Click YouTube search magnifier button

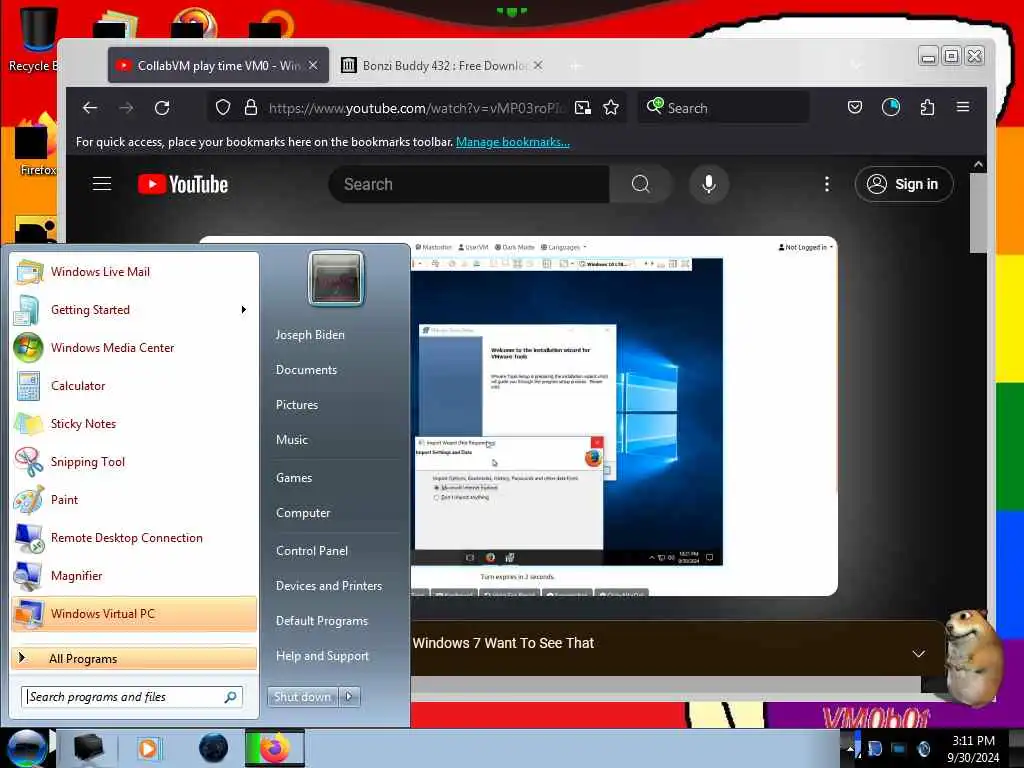pos(641,184)
